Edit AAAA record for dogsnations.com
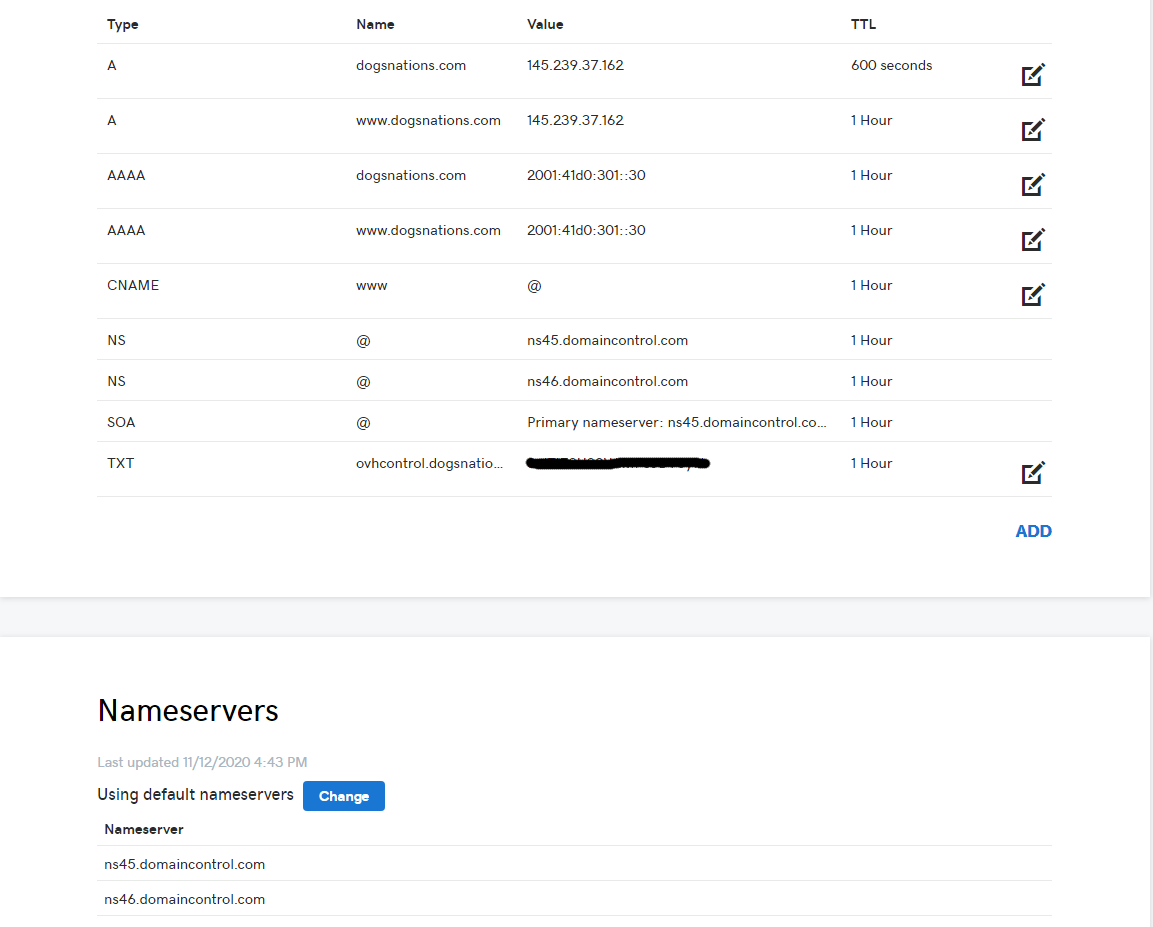Screen dimensions: 1153x927 (x=1033, y=185)
